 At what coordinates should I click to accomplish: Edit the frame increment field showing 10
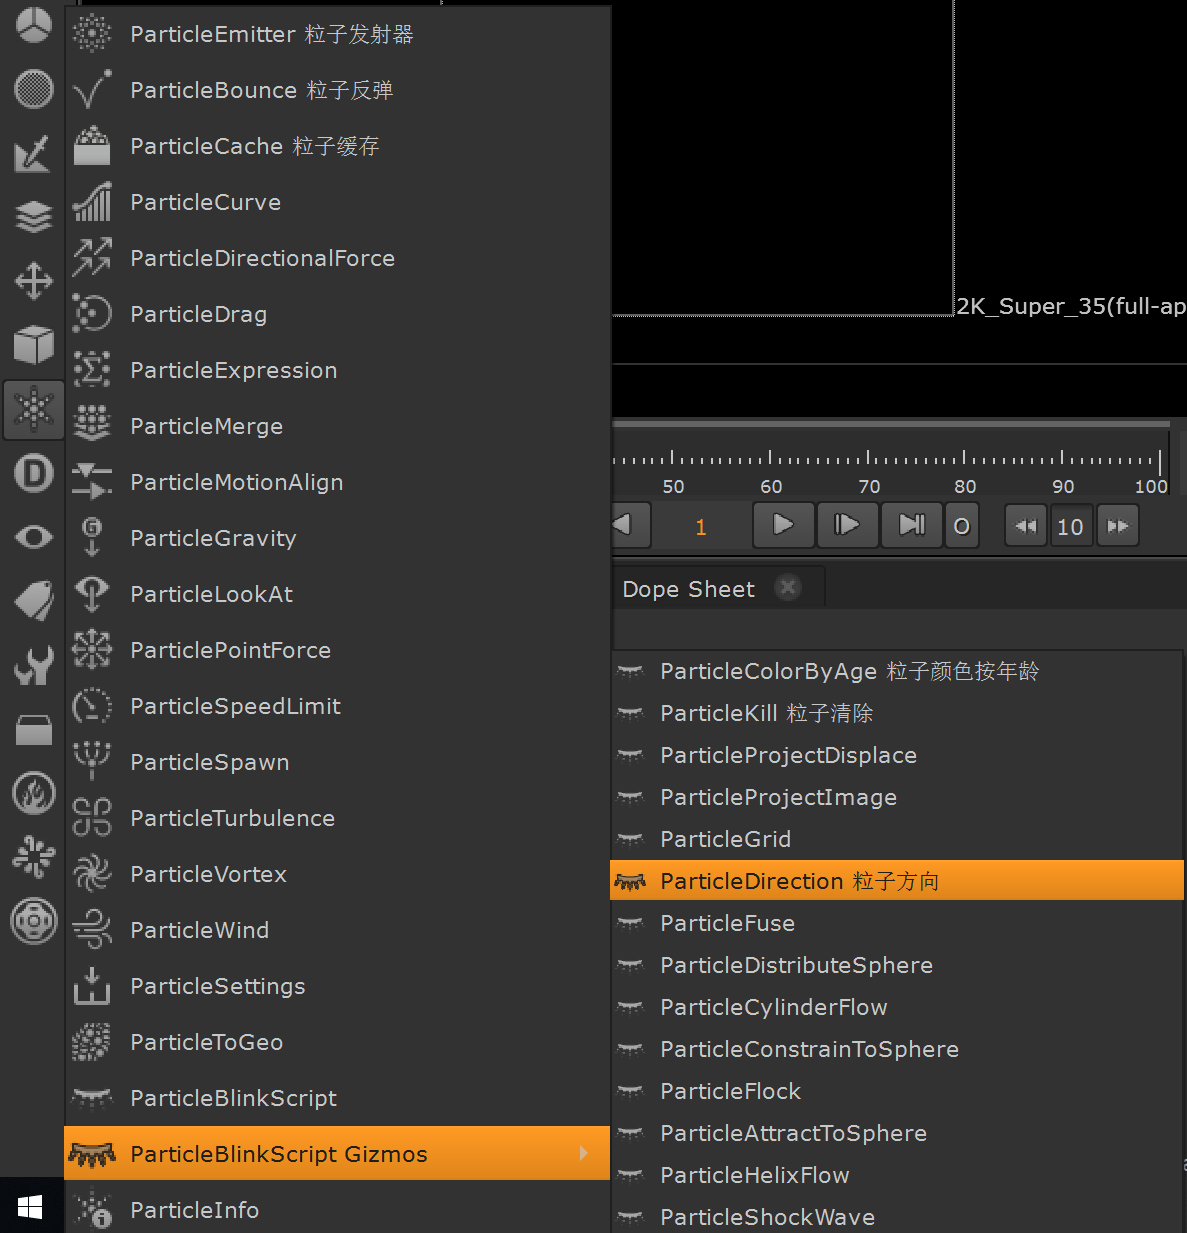1071,526
